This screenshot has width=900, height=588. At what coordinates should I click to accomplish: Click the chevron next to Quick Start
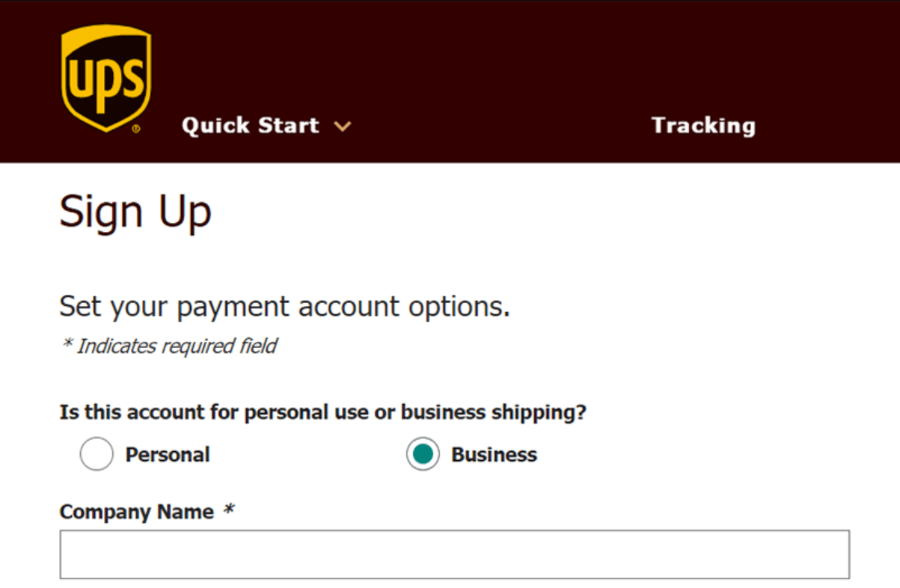click(342, 126)
